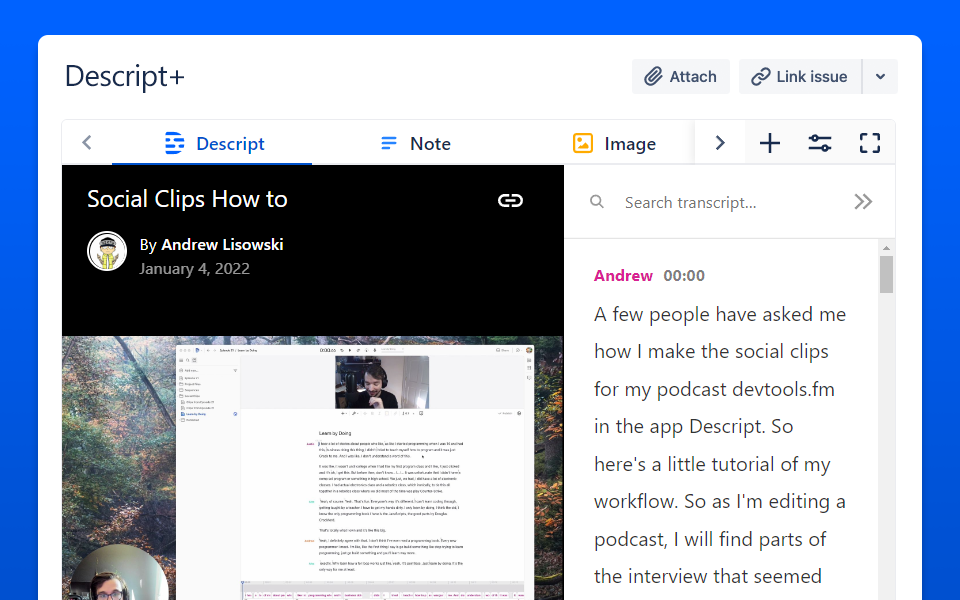Jump to the 00:00 transcript timestamp
Viewport: 960px width, 600px height.
click(x=684, y=276)
